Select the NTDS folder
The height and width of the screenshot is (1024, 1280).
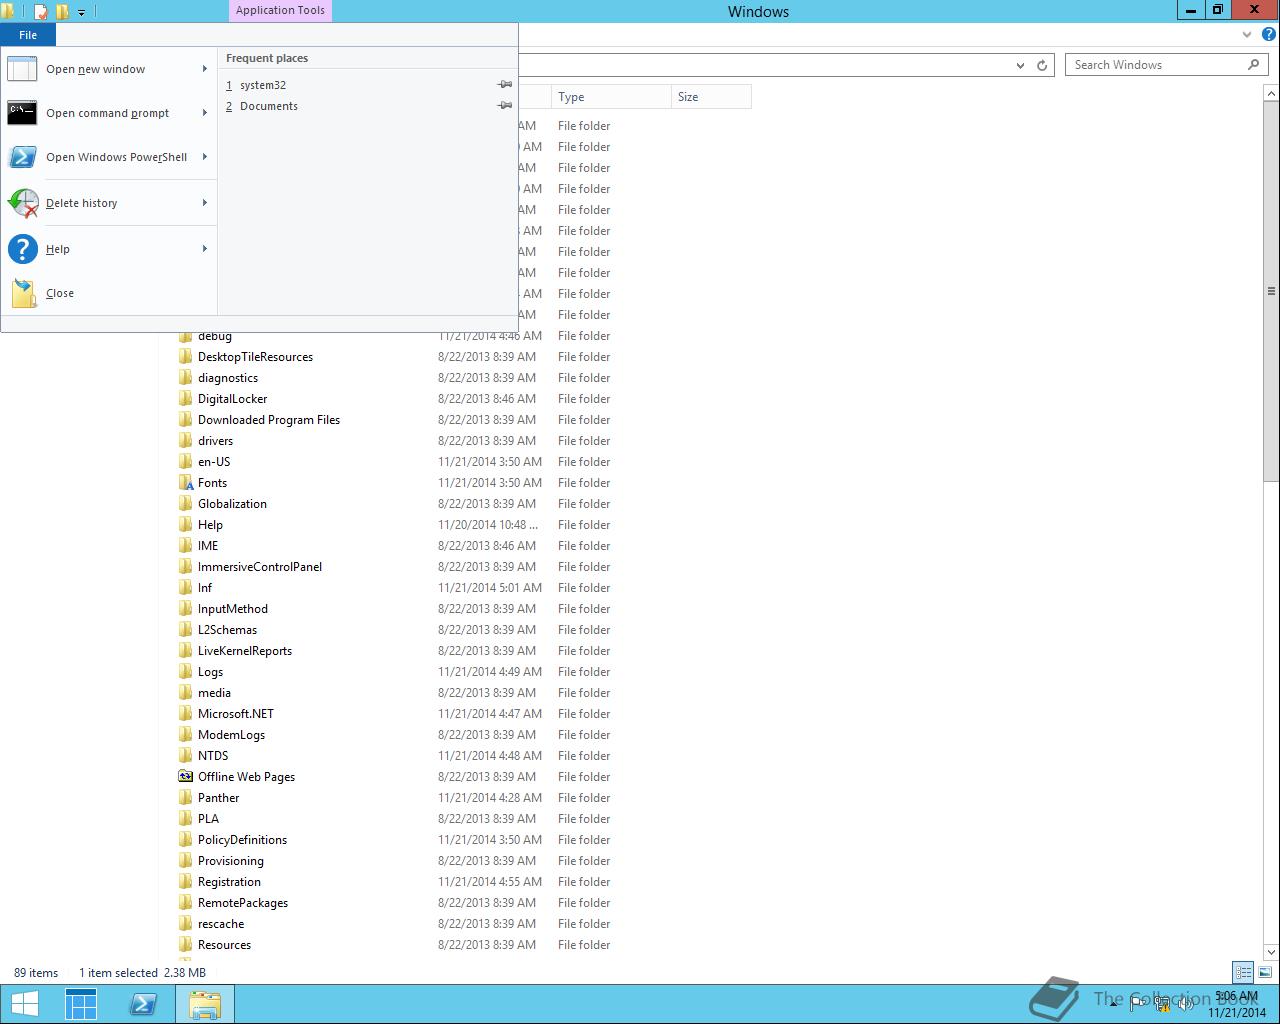pos(213,756)
